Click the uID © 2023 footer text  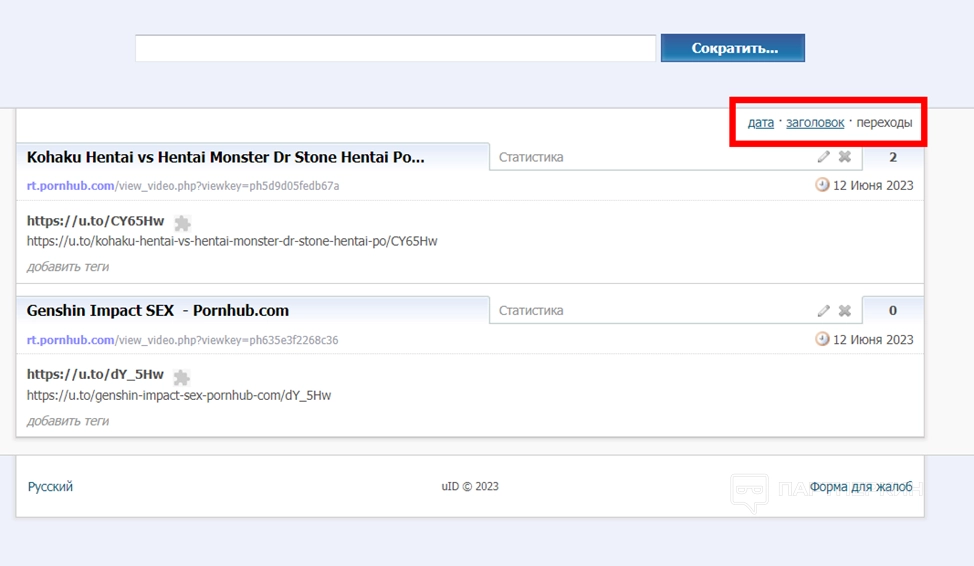(x=470, y=486)
